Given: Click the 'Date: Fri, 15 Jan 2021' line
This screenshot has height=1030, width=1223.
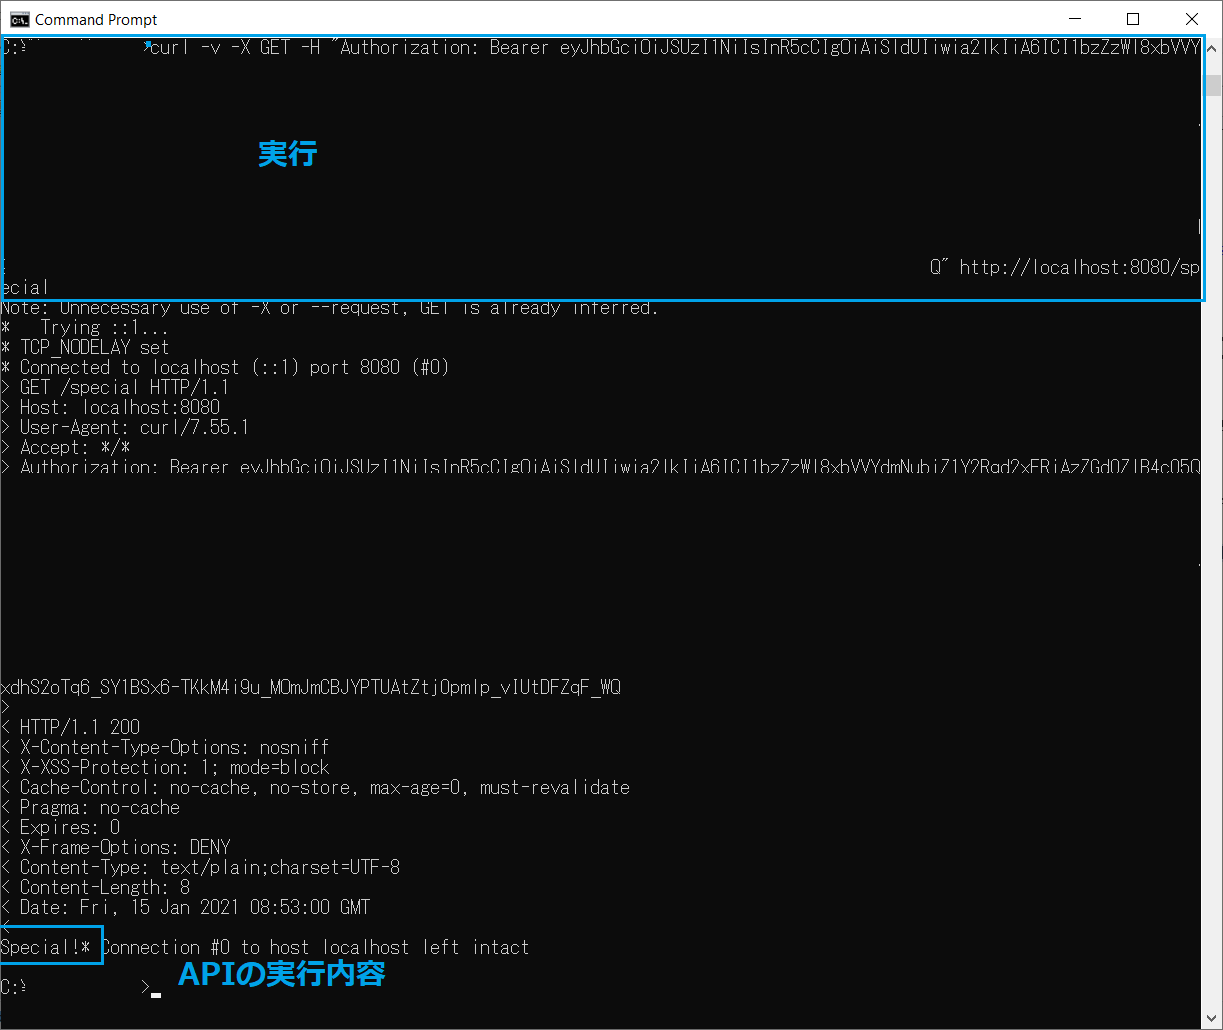Looking at the screenshot, I should coord(185,907).
